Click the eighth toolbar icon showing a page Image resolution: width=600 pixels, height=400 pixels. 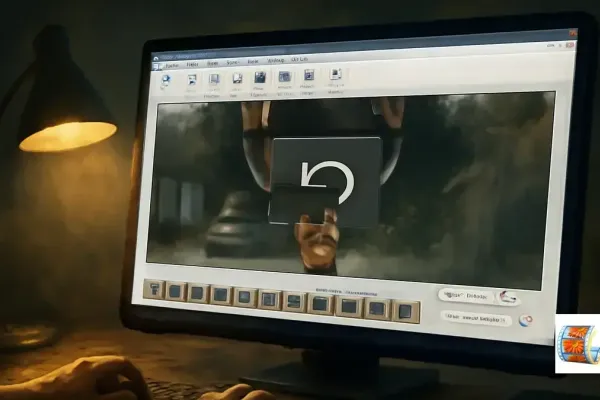tap(336, 73)
